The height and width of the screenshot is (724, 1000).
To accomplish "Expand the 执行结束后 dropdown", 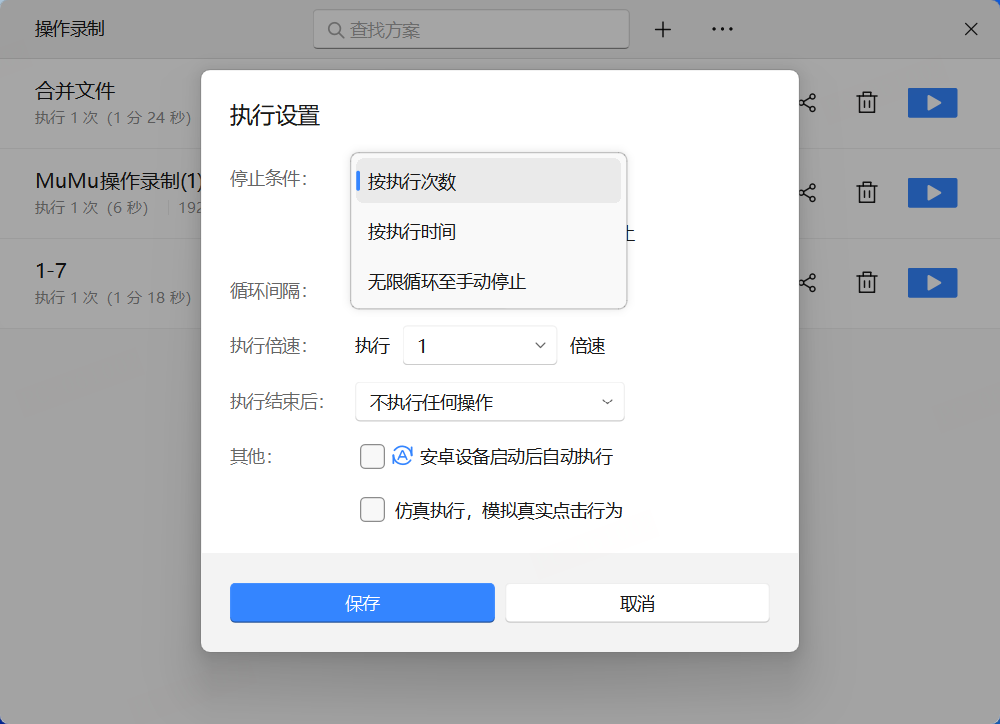I will (x=490, y=402).
